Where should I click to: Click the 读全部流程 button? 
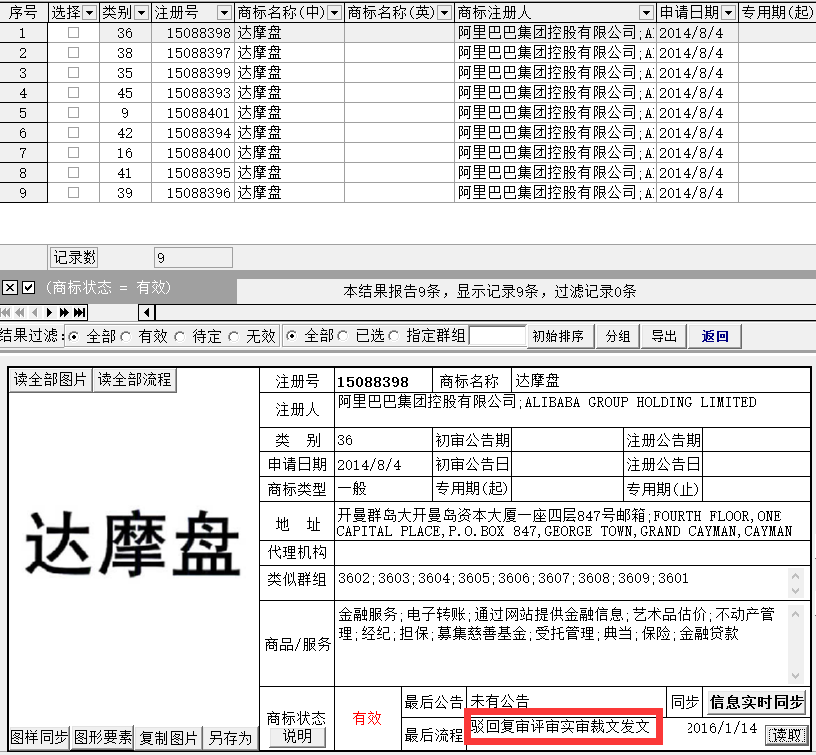(134, 379)
